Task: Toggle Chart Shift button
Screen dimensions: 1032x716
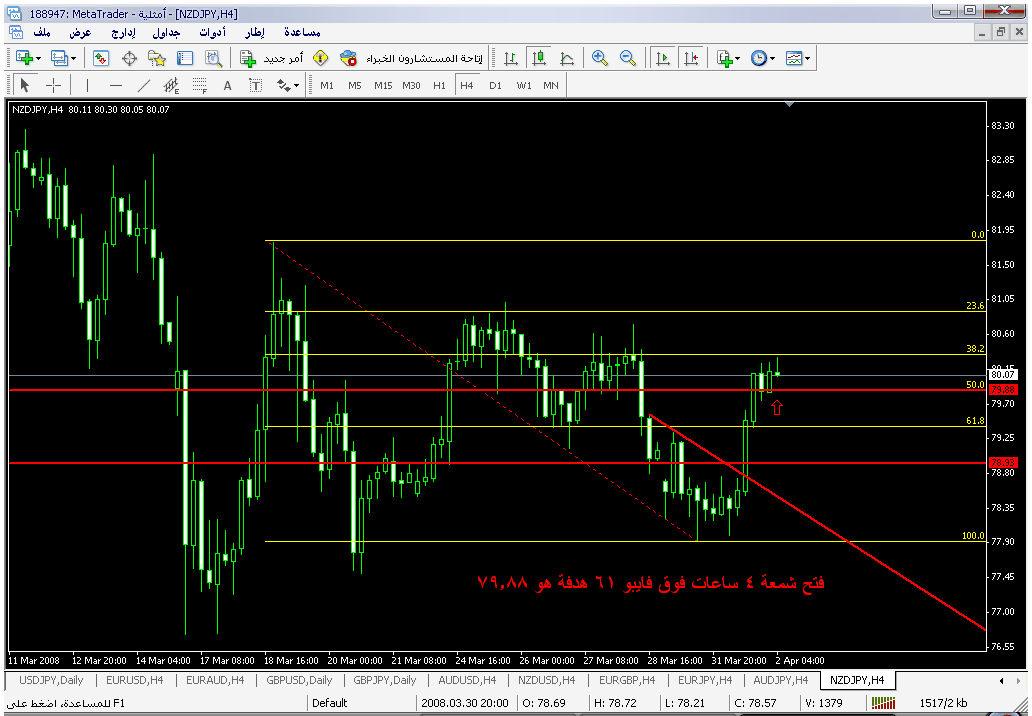Action: click(x=691, y=58)
